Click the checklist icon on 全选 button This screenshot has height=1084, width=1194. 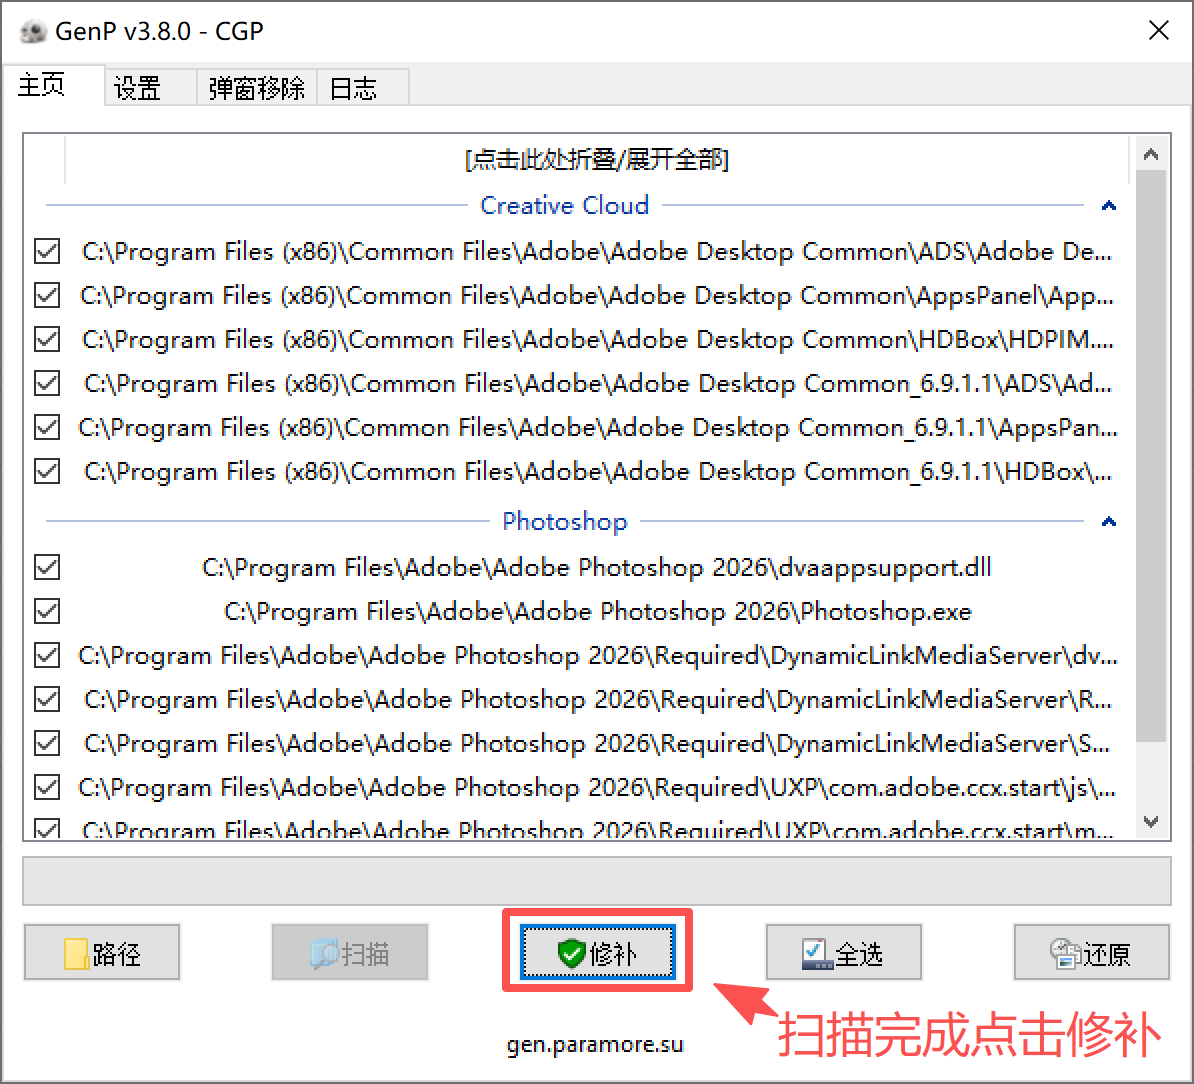817,954
